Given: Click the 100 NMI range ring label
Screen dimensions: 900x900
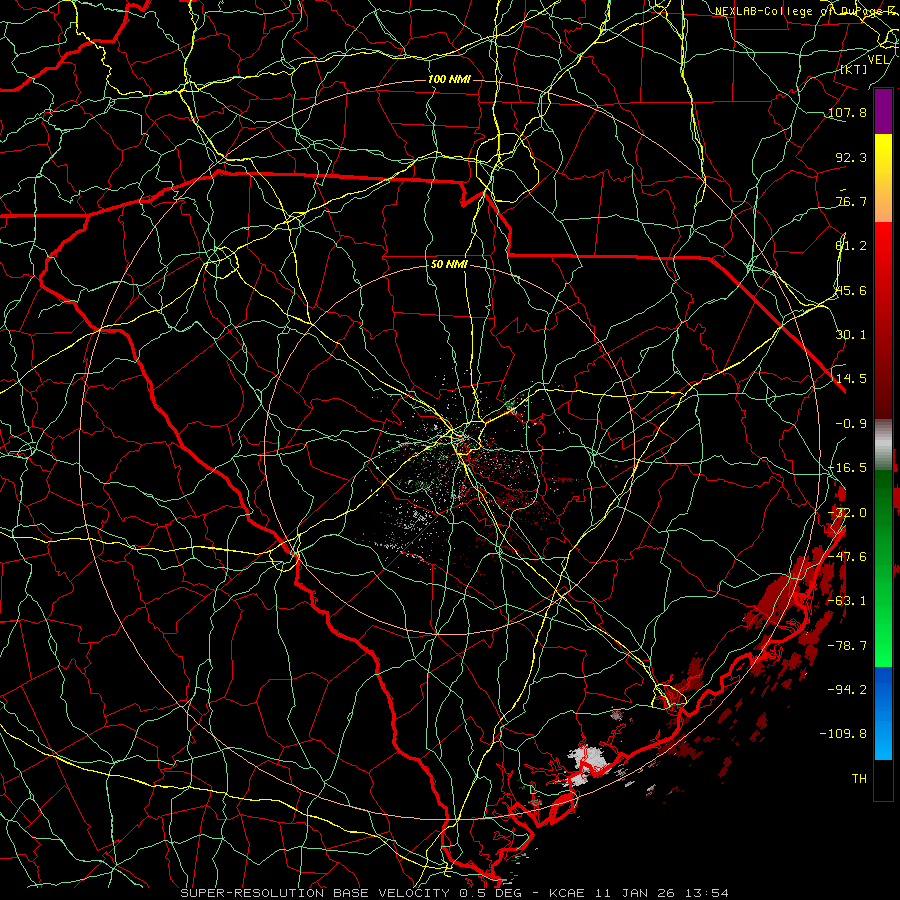Looking at the screenshot, I should point(449,79).
